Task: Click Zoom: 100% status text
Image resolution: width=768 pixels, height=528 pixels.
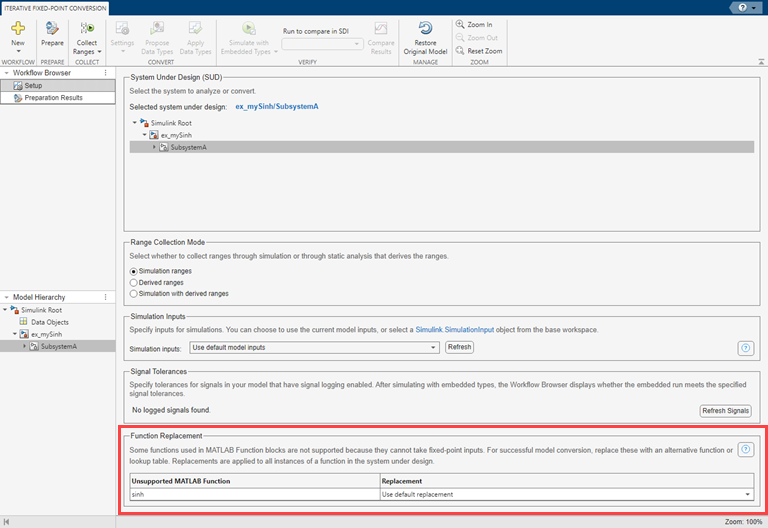Action: coord(743,522)
